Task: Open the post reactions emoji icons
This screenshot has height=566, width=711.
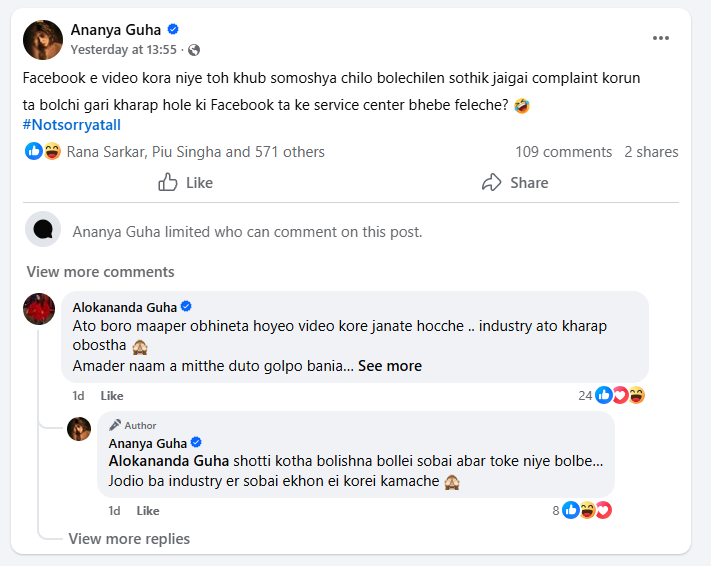Action: (x=43, y=152)
